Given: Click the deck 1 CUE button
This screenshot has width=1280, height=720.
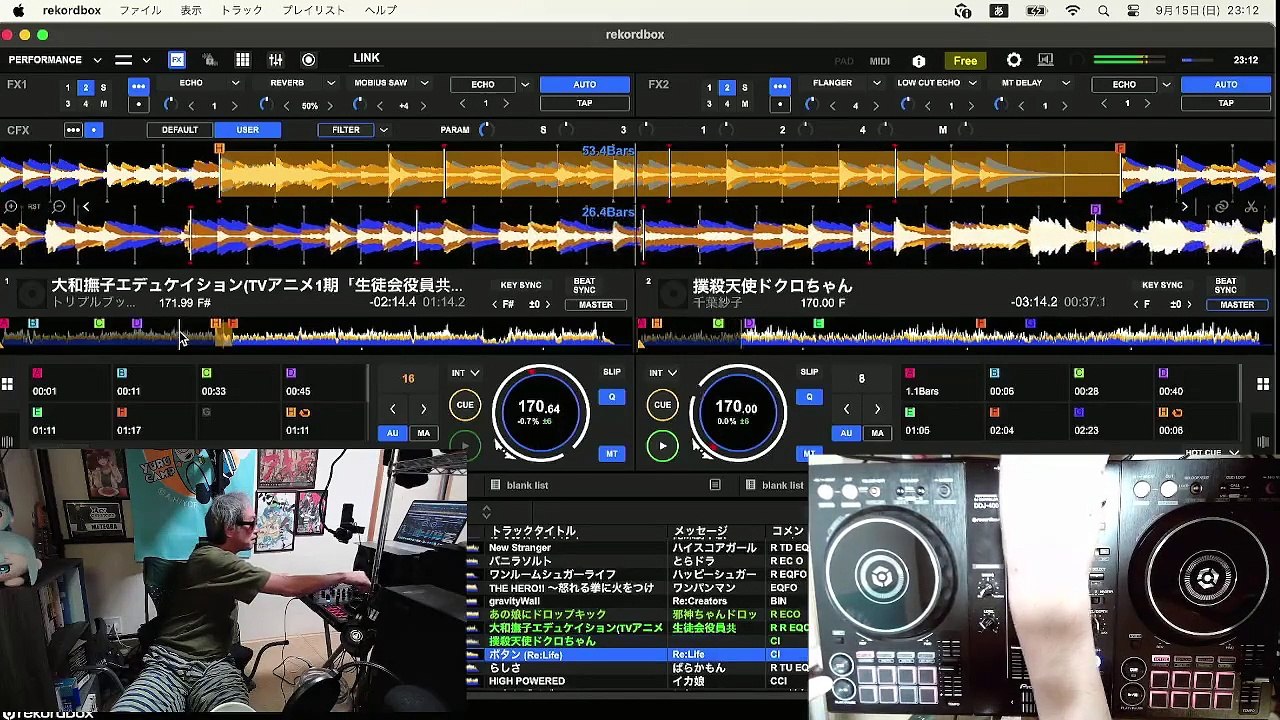Looking at the screenshot, I should coord(465,405).
